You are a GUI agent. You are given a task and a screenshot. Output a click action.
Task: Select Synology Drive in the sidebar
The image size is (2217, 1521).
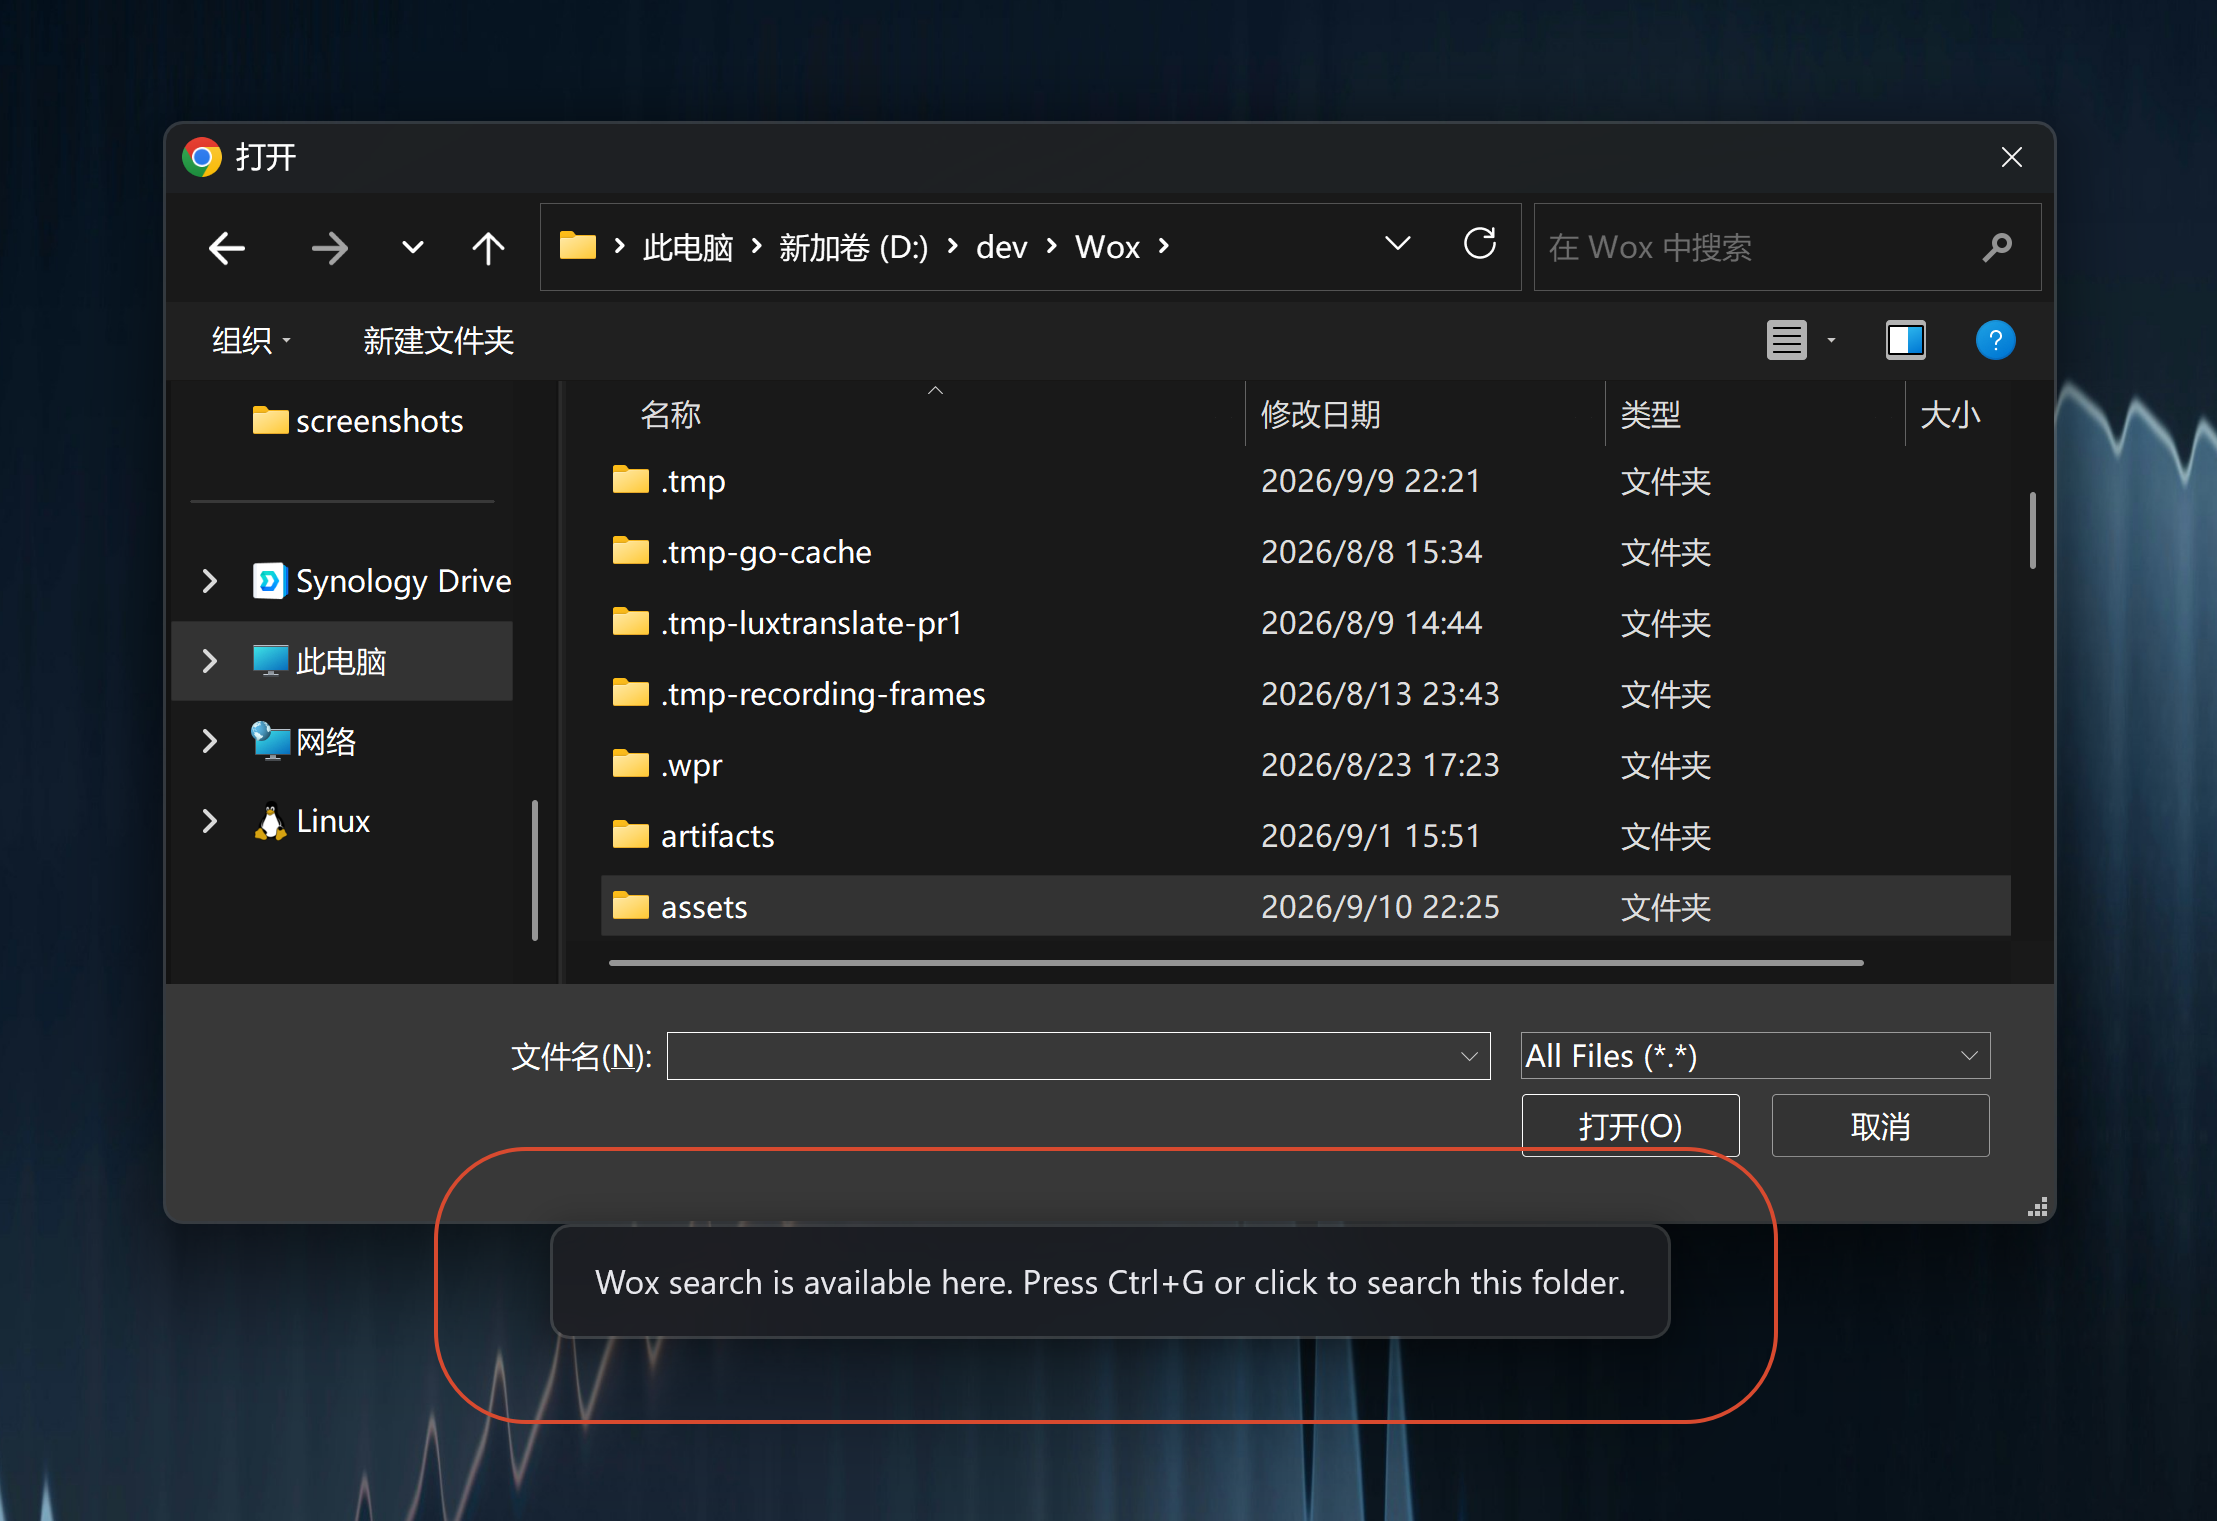tap(383, 581)
